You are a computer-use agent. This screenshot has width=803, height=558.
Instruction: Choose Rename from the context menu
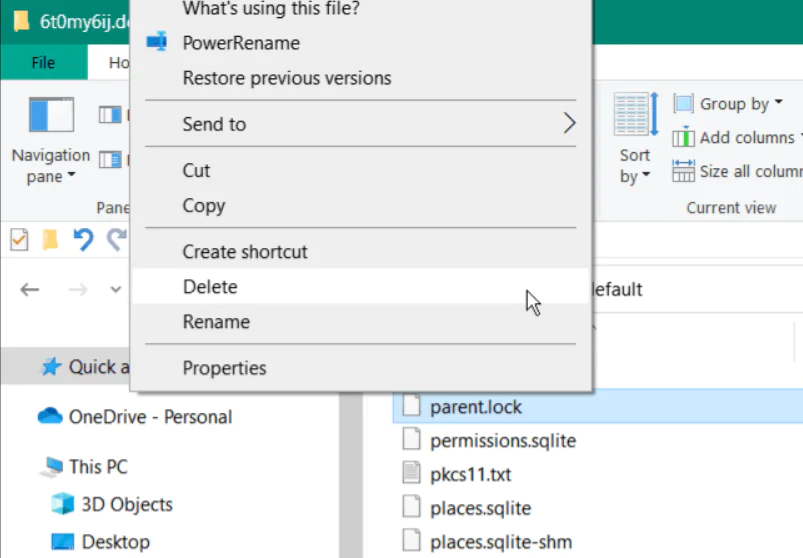tap(216, 322)
